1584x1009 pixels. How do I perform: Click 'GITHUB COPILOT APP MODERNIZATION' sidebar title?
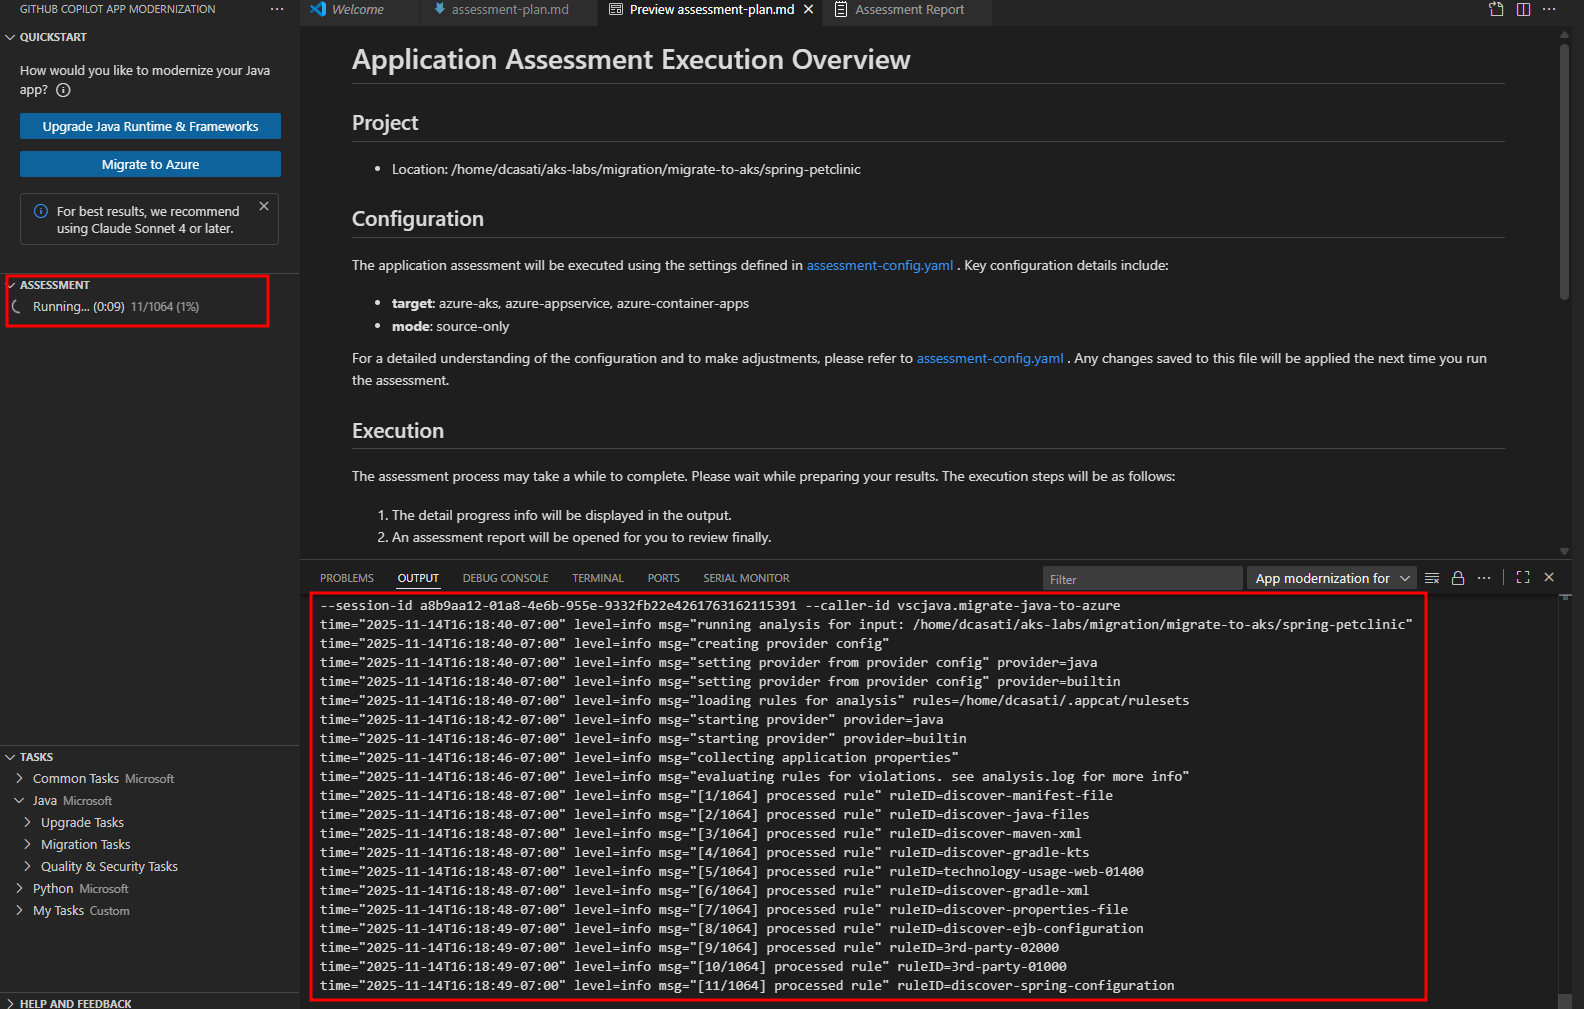tap(118, 9)
